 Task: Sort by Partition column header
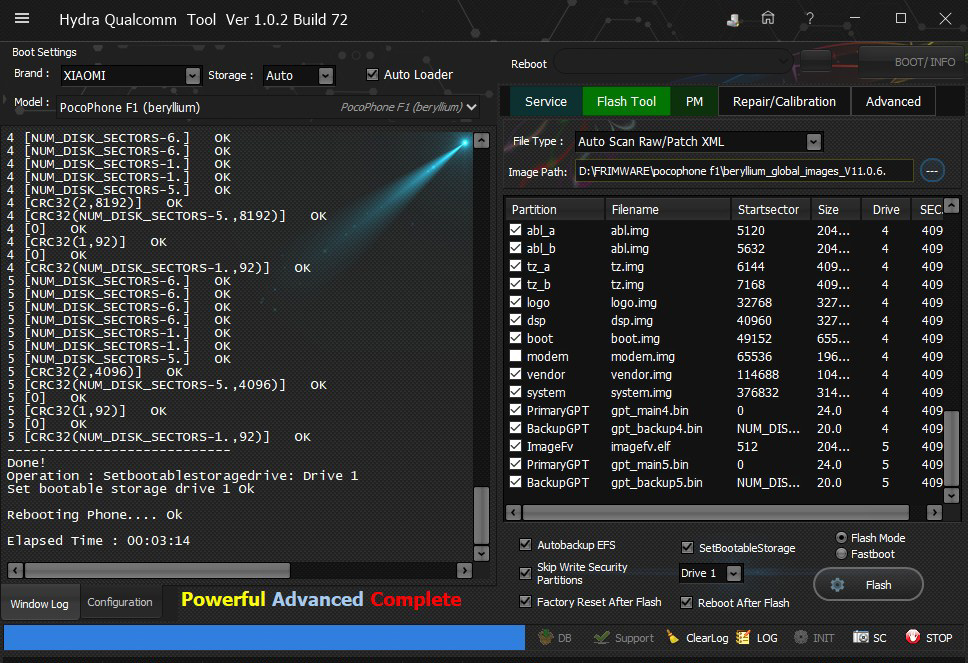tap(554, 209)
